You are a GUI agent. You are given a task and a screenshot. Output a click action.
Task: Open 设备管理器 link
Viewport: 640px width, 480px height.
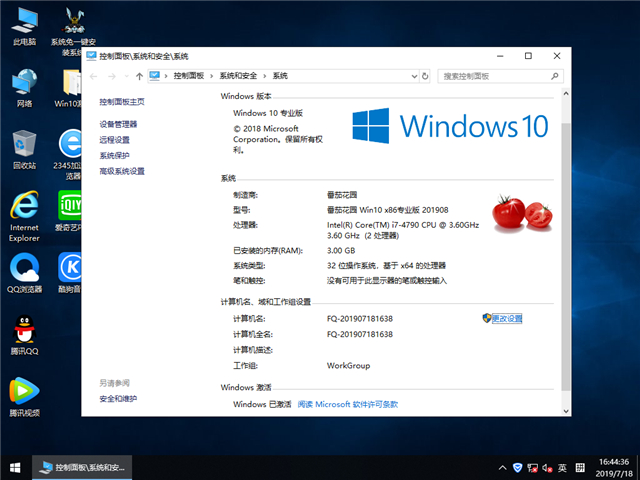[118, 124]
